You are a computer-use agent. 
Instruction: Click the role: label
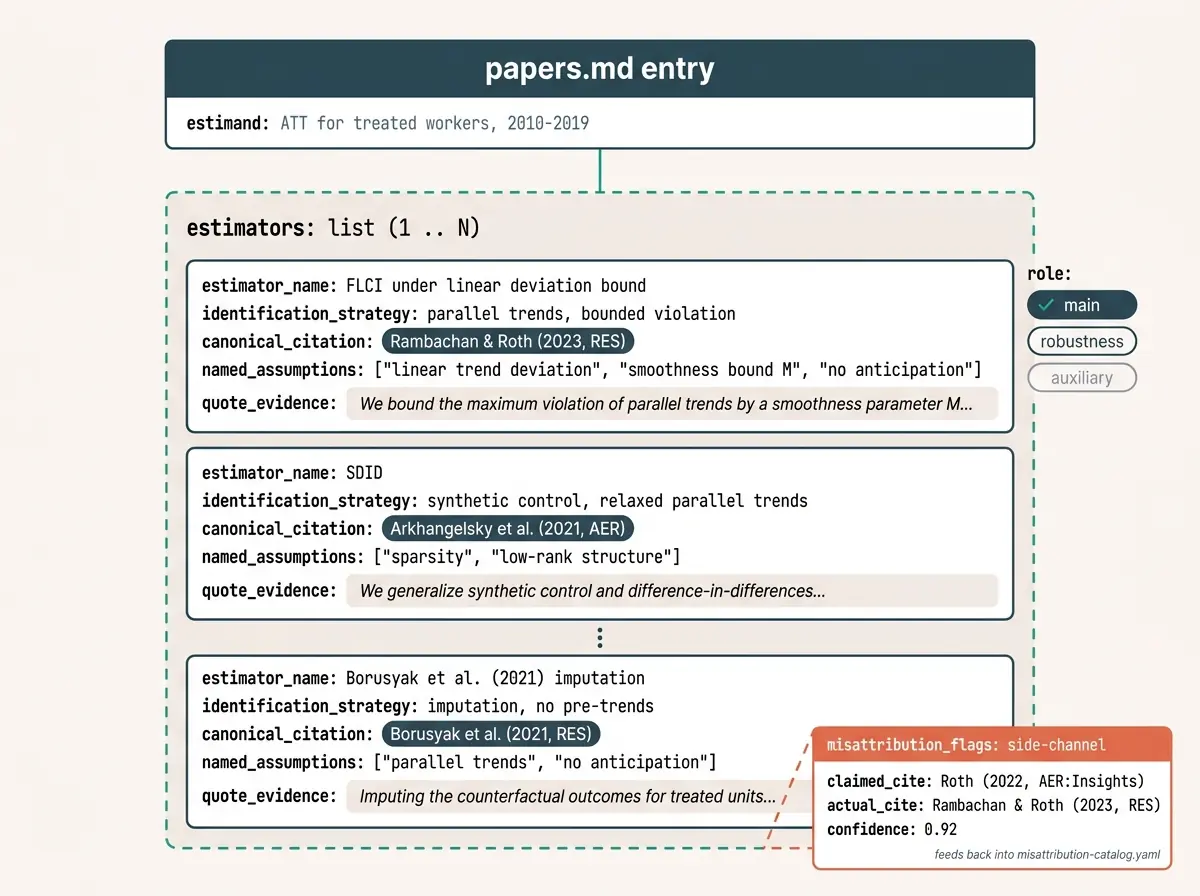pyautogui.click(x=1049, y=273)
